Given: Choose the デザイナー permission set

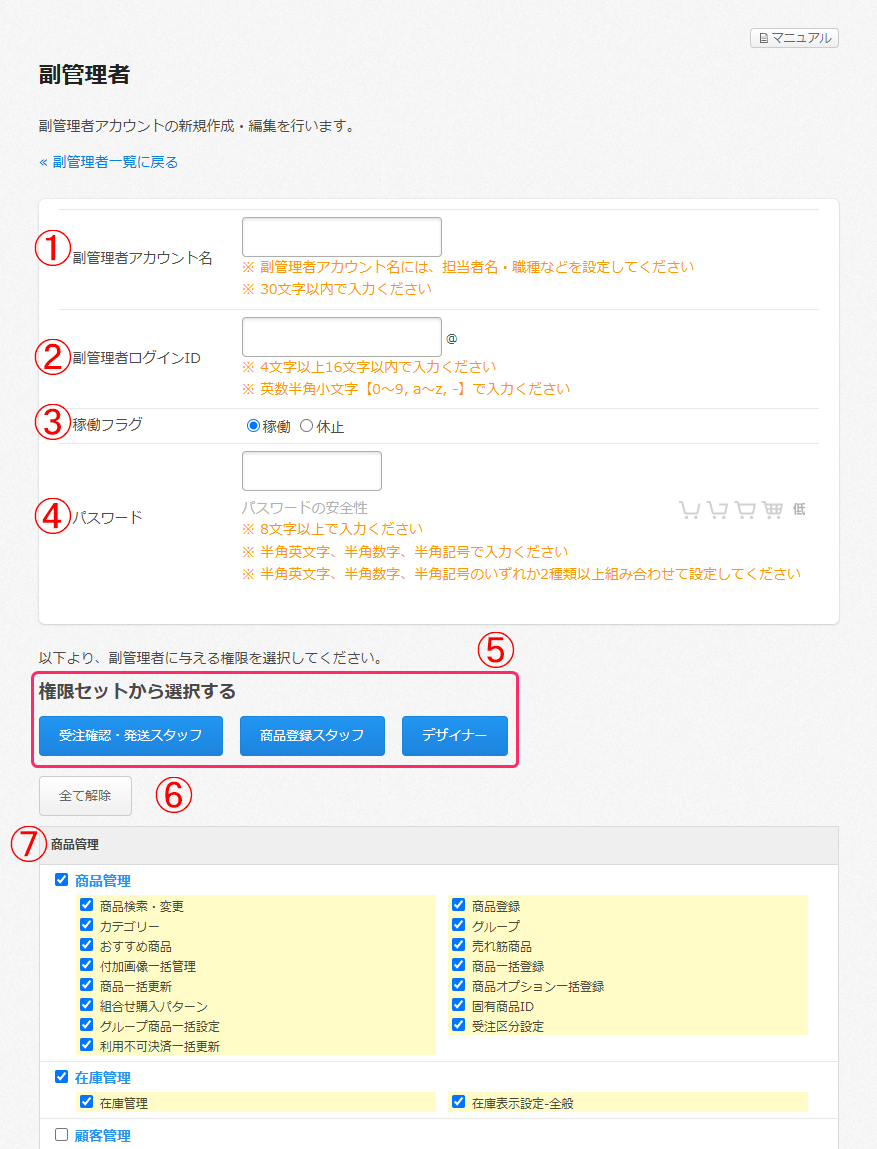Looking at the screenshot, I should (454, 736).
